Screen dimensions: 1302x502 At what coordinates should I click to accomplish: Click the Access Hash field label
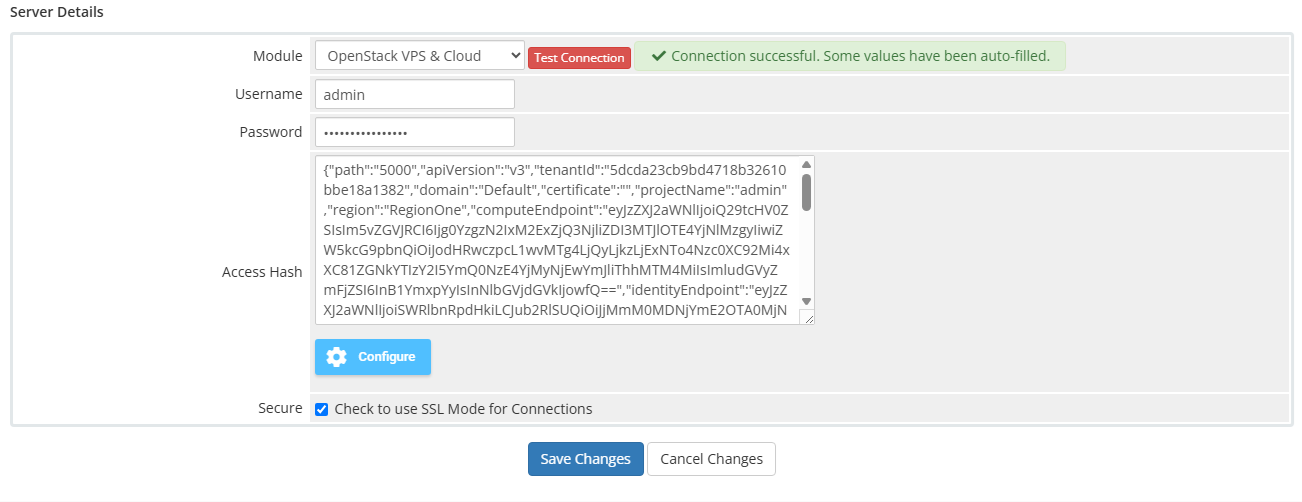coord(262,272)
